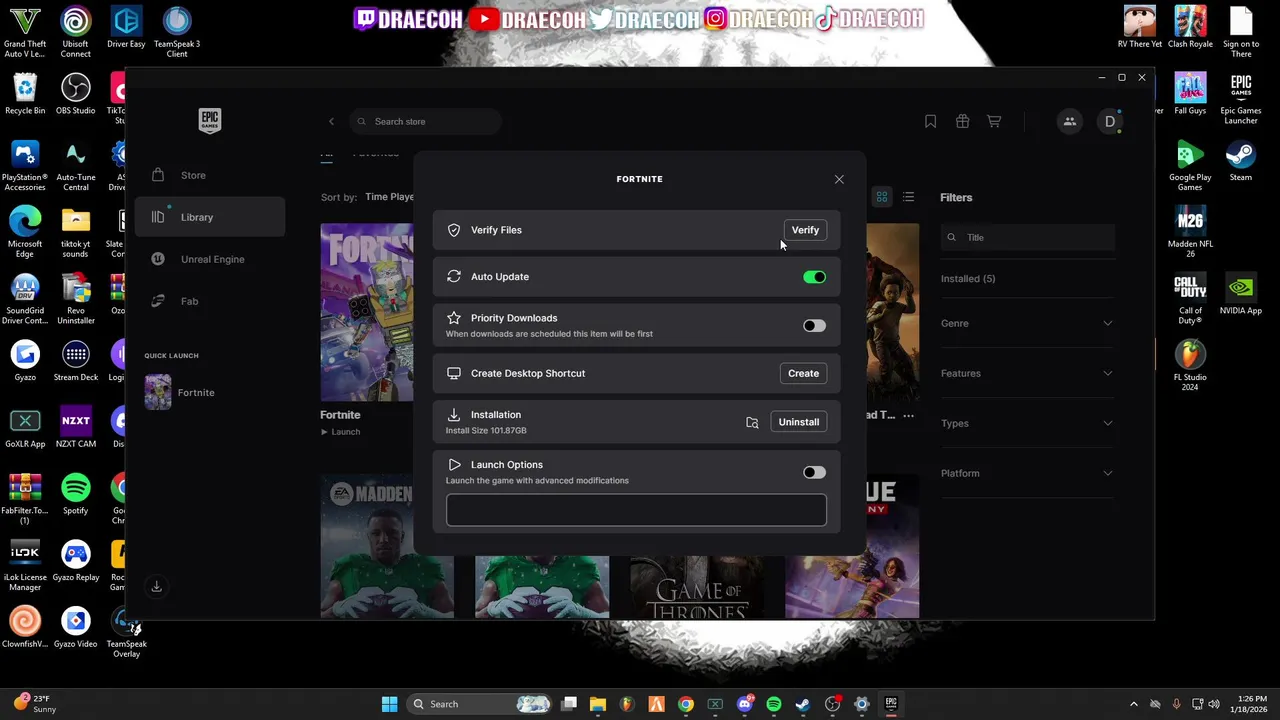Click the Fortnite game cover thumbnail
The image size is (1280, 720).
tap(367, 312)
